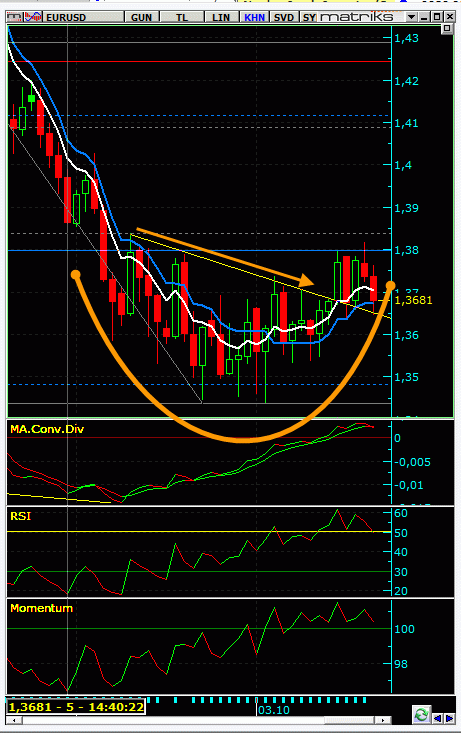Open the chart wave icon next to EURUSD
The width and height of the screenshot is (461, 733).
point(33,17)
